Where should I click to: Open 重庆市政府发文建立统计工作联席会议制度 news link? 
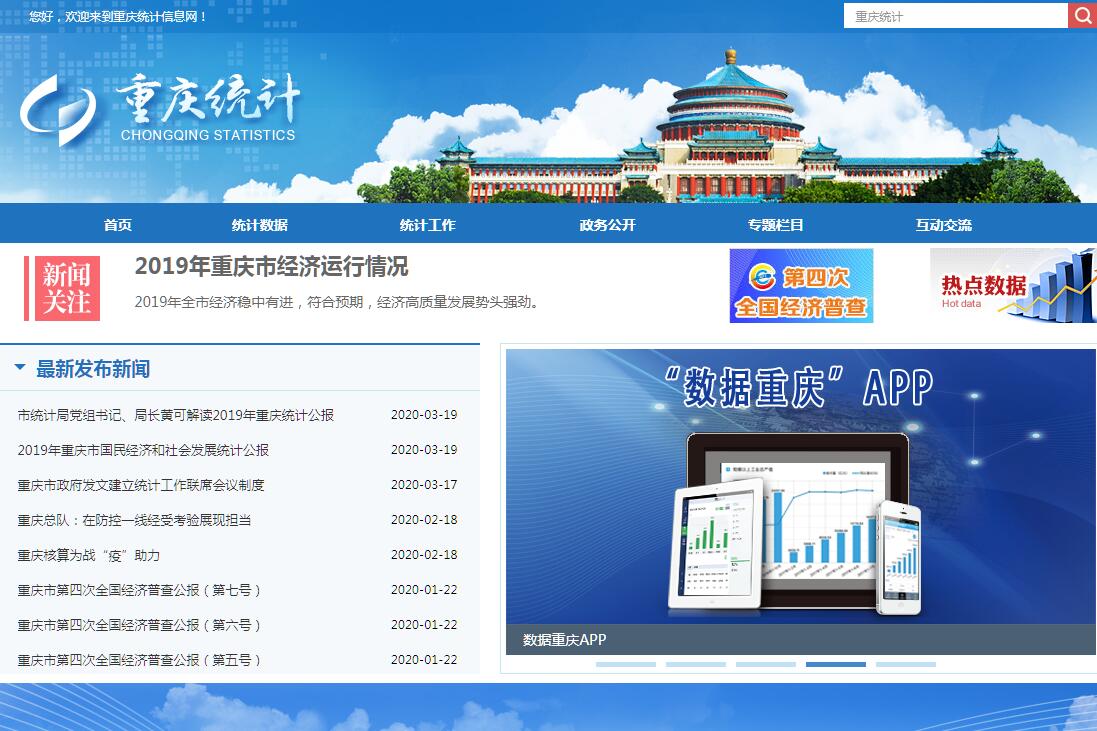pyautogui.click(x=141, y=485)
